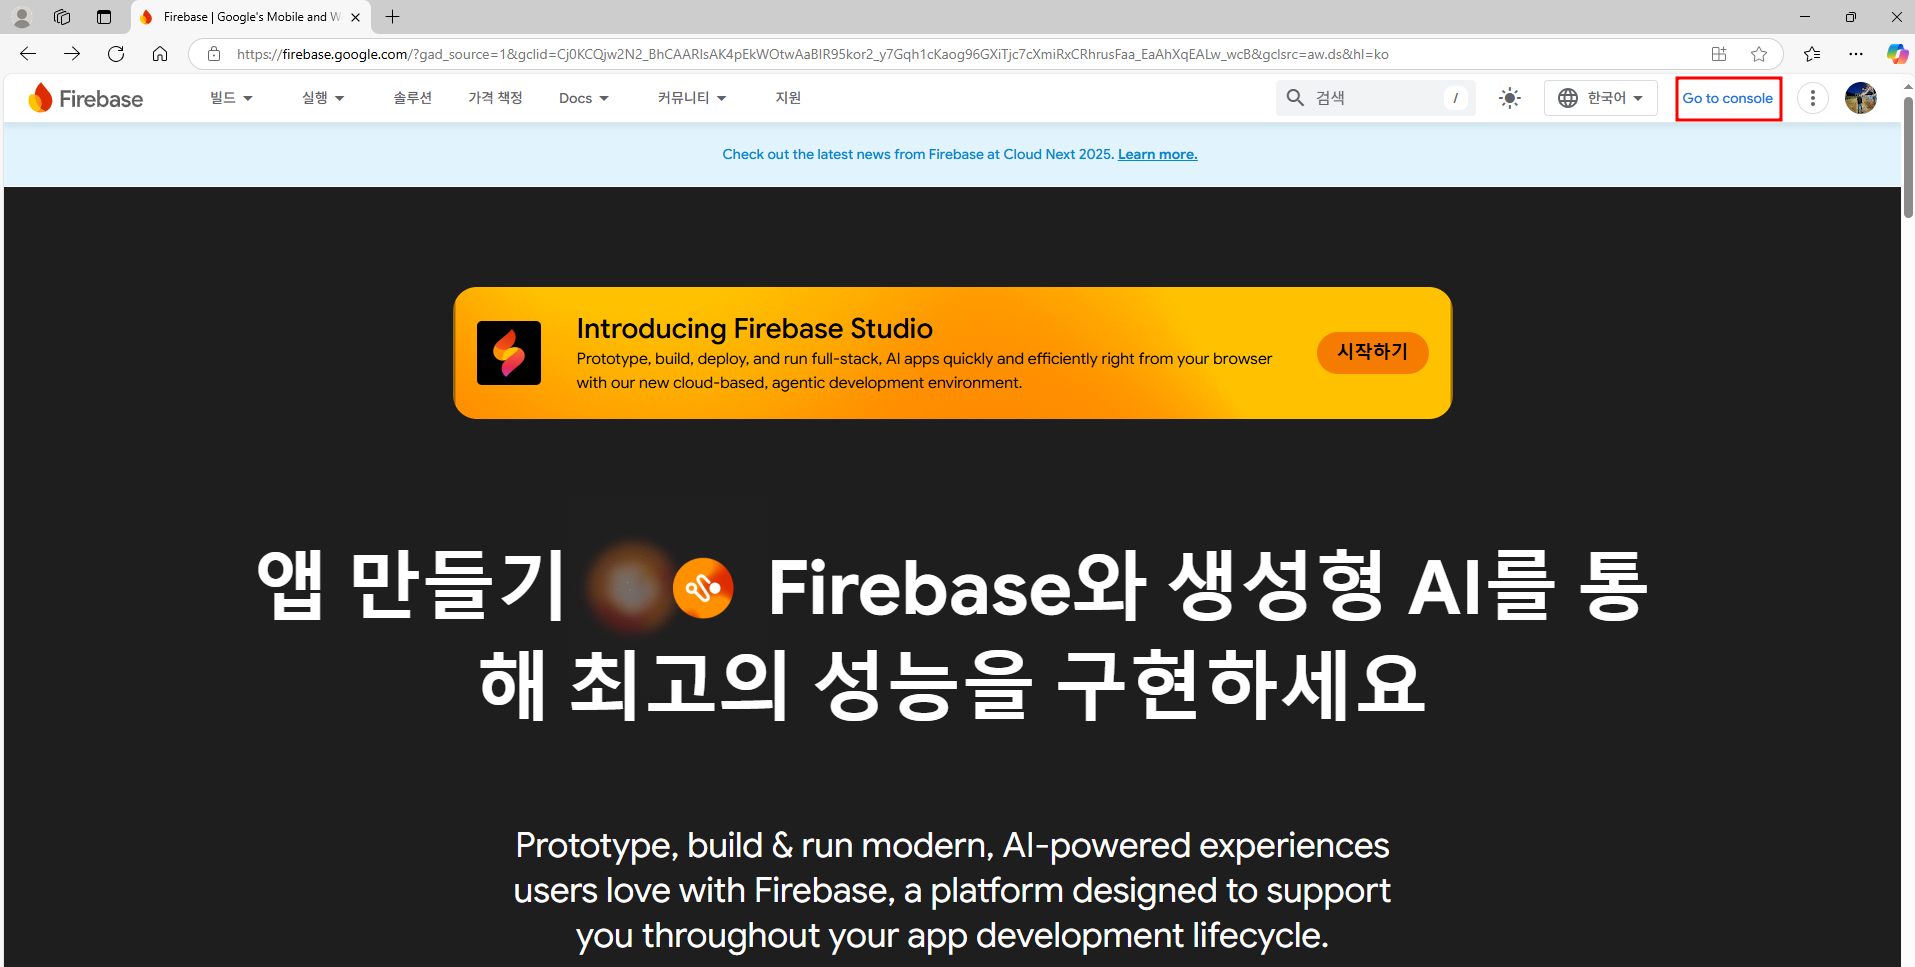Image resolution: width=1915 pixels, height=967 pixels.
Task: Click the Firebase flame logo
Action: point(40,98)
